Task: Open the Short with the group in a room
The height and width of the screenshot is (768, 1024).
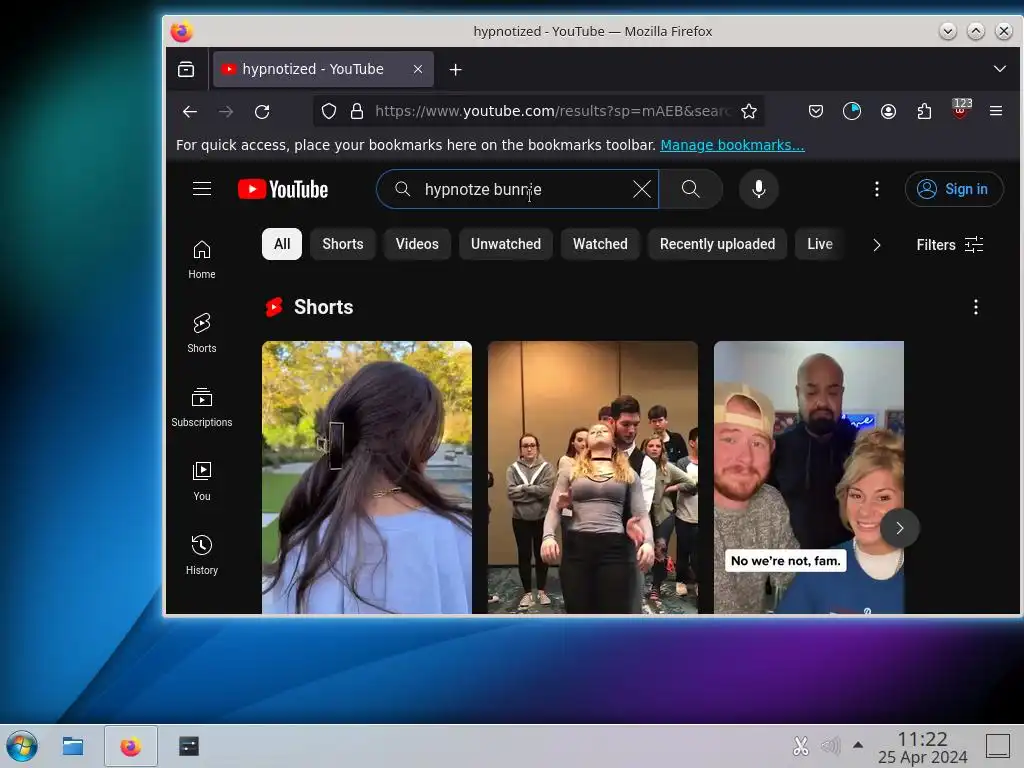Action: click(x=593, y=477)
